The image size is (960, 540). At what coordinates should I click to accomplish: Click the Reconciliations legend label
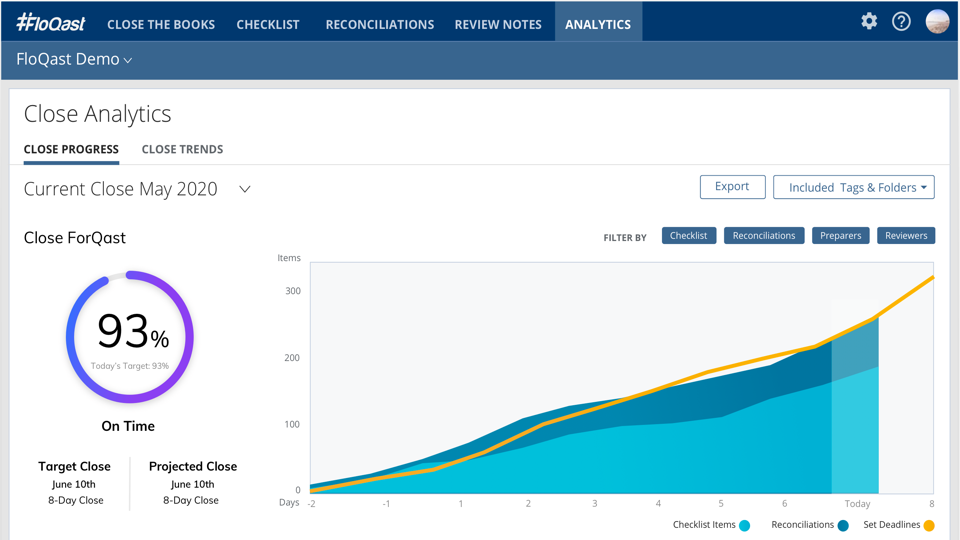(803, 525)
